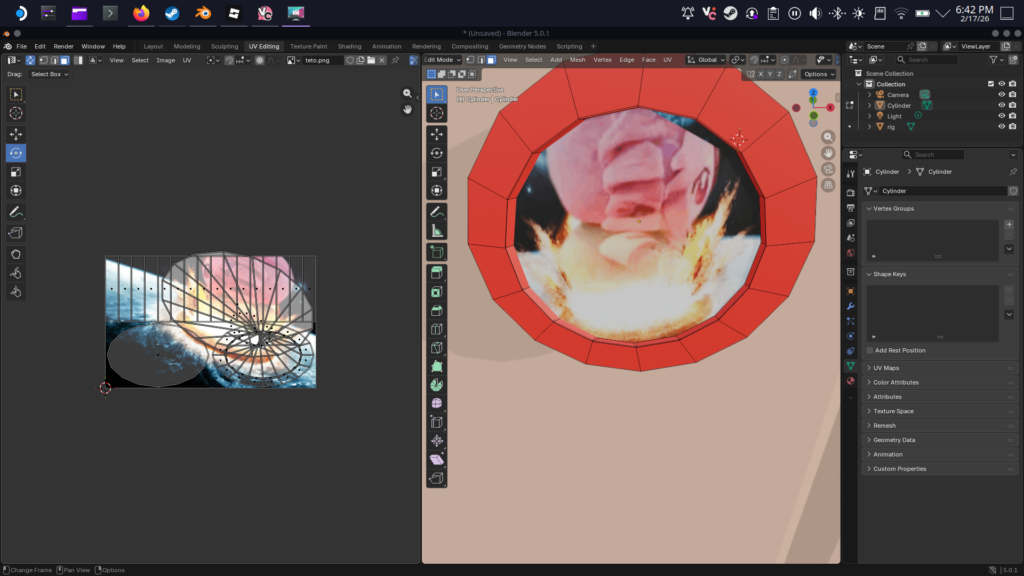Click the Options button in viewport
This screenshot has height=576, width=1024.
pos(817,74)
